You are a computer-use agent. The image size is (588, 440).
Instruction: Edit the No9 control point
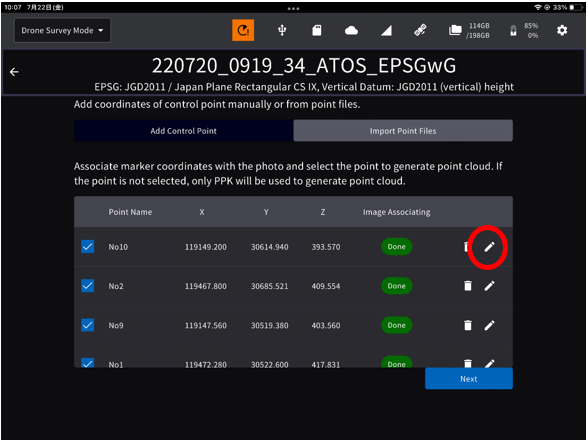pos(489,325)
